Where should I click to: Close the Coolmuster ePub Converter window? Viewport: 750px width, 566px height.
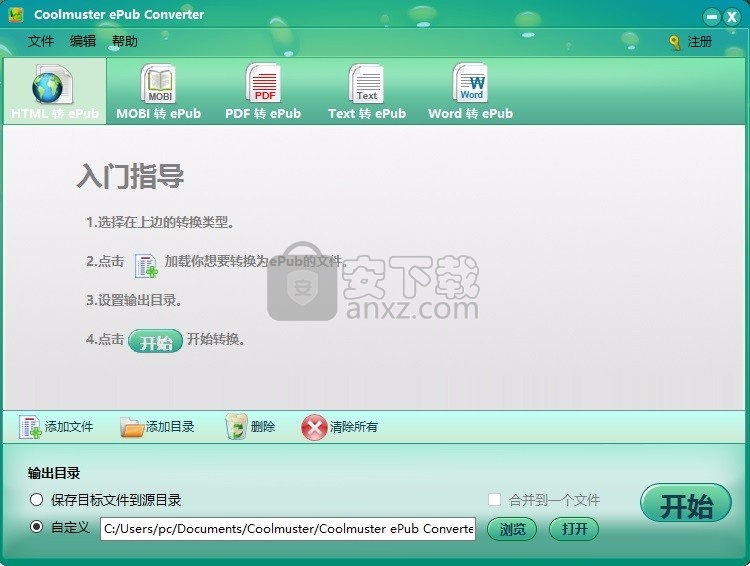tap(731, 17)
